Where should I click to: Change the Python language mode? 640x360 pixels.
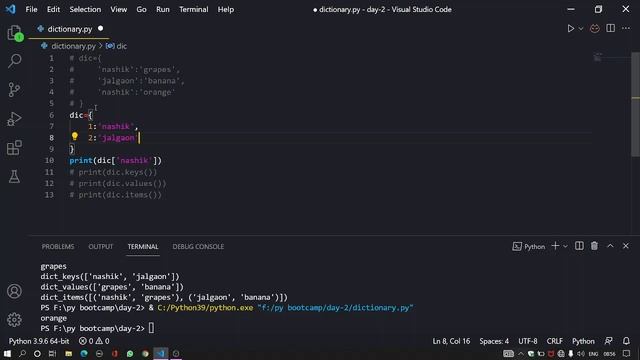pos(583,341)
